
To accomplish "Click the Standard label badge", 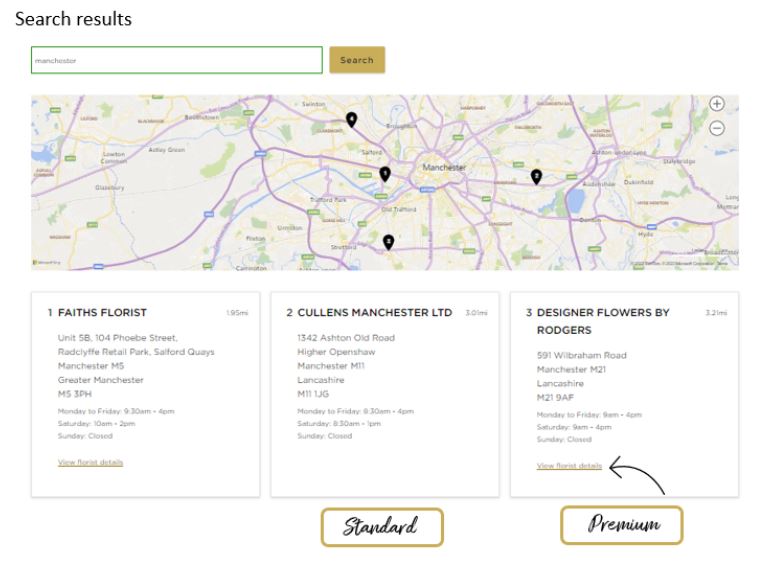I will tap(382, 527).
